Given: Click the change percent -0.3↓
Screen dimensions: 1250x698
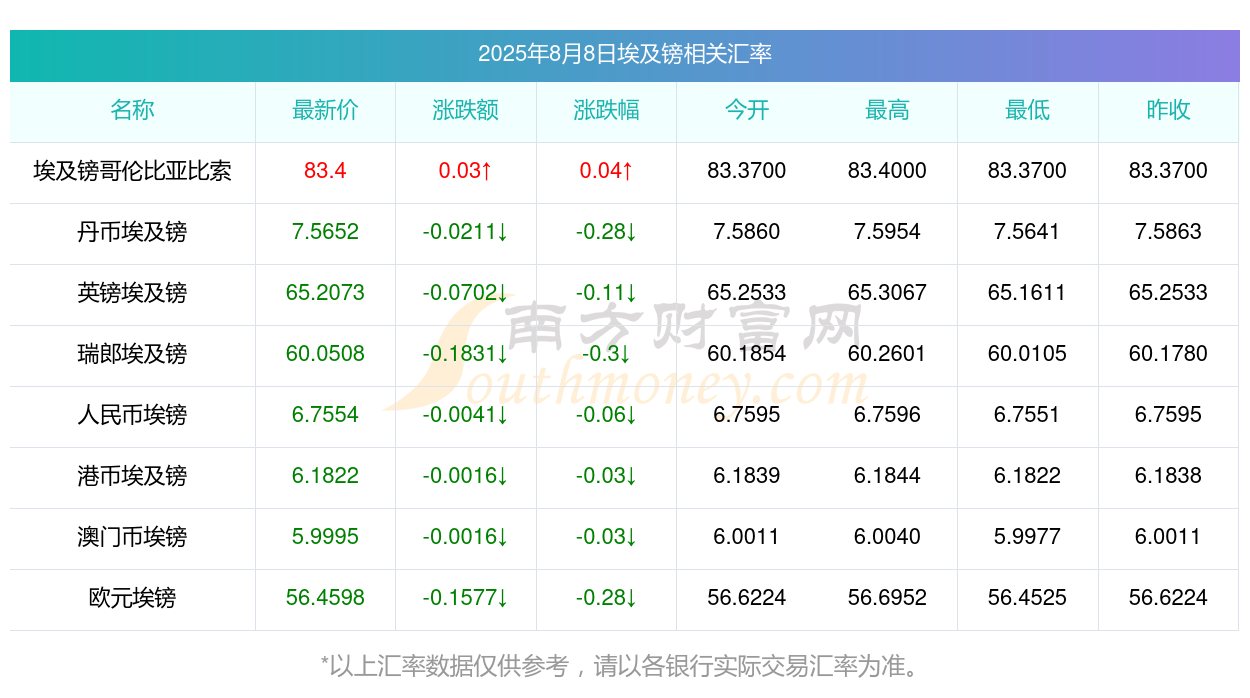Looking at the screenshot, I should (x=606, y=354).
